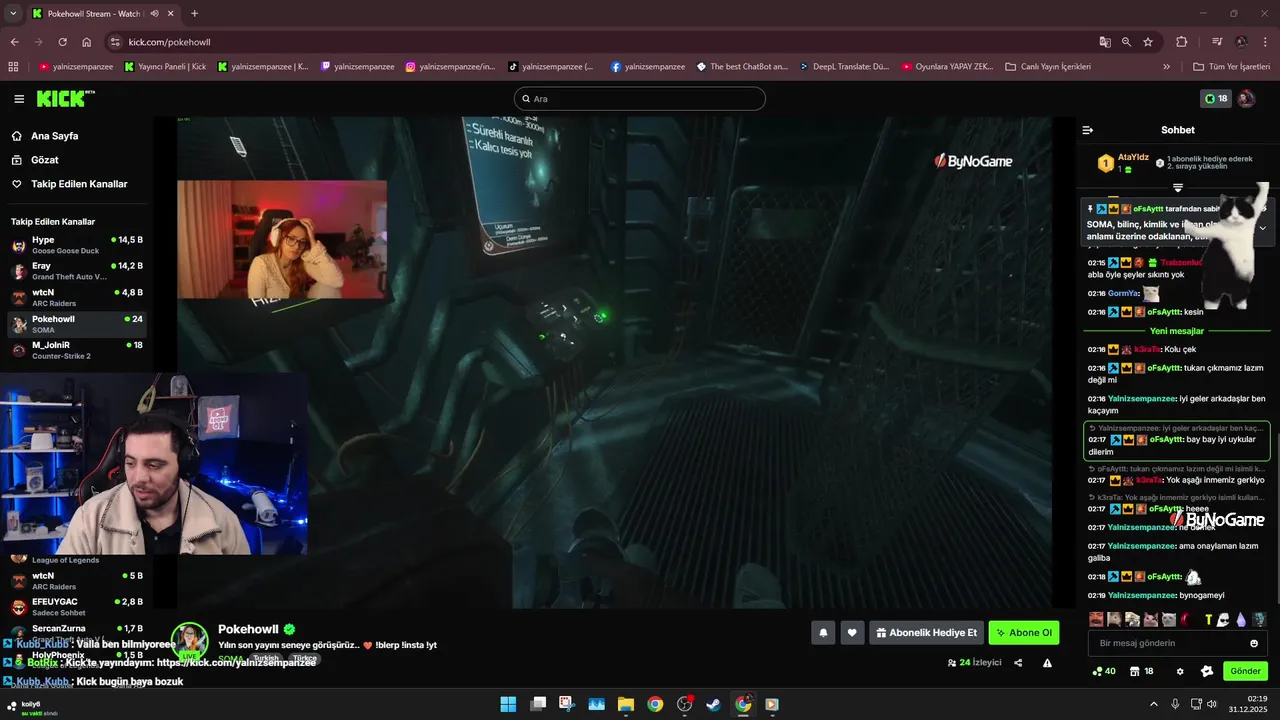Open the hamburger menu beside the KICK logo
The width and height of the screenshot is (1280, 720).
19,99
